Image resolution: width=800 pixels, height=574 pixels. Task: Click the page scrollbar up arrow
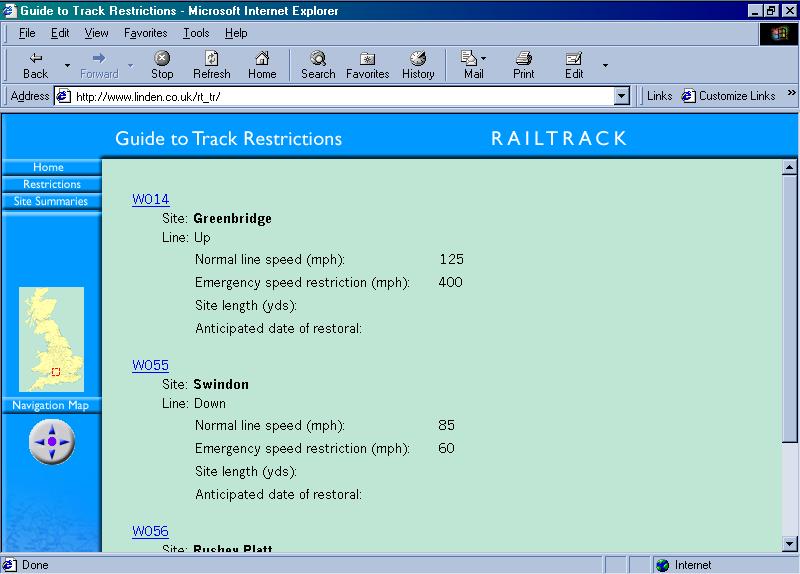point(789,167)
